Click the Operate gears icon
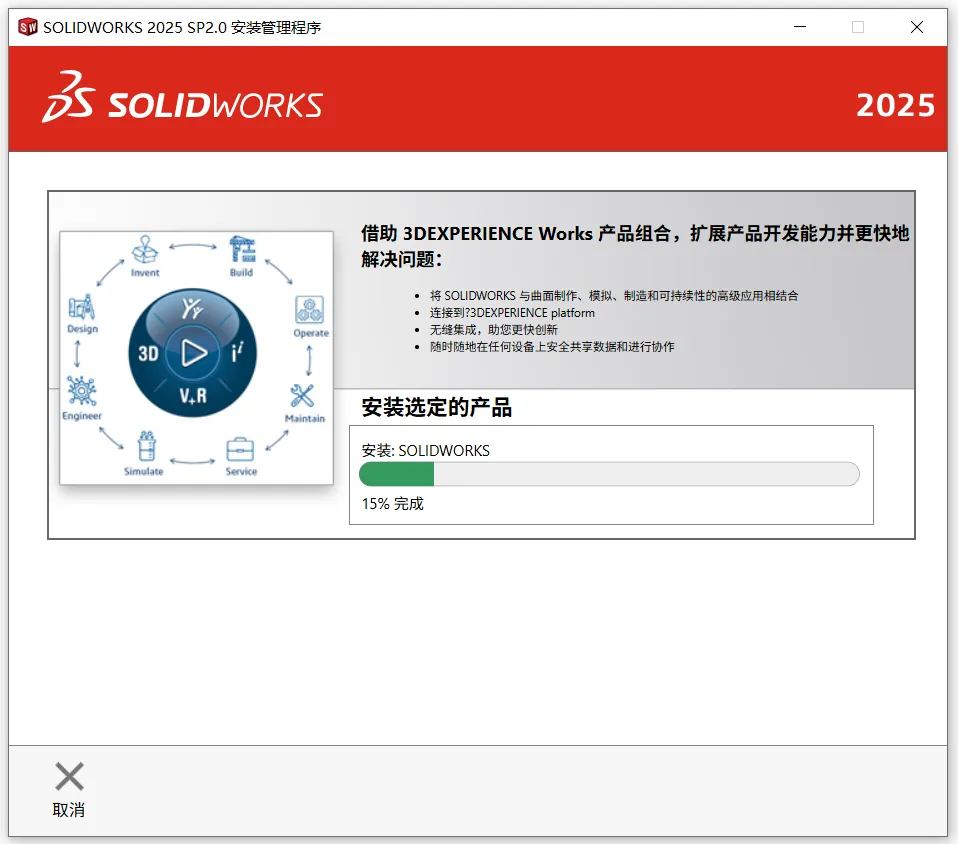958x844 pixels. [310, 310]
